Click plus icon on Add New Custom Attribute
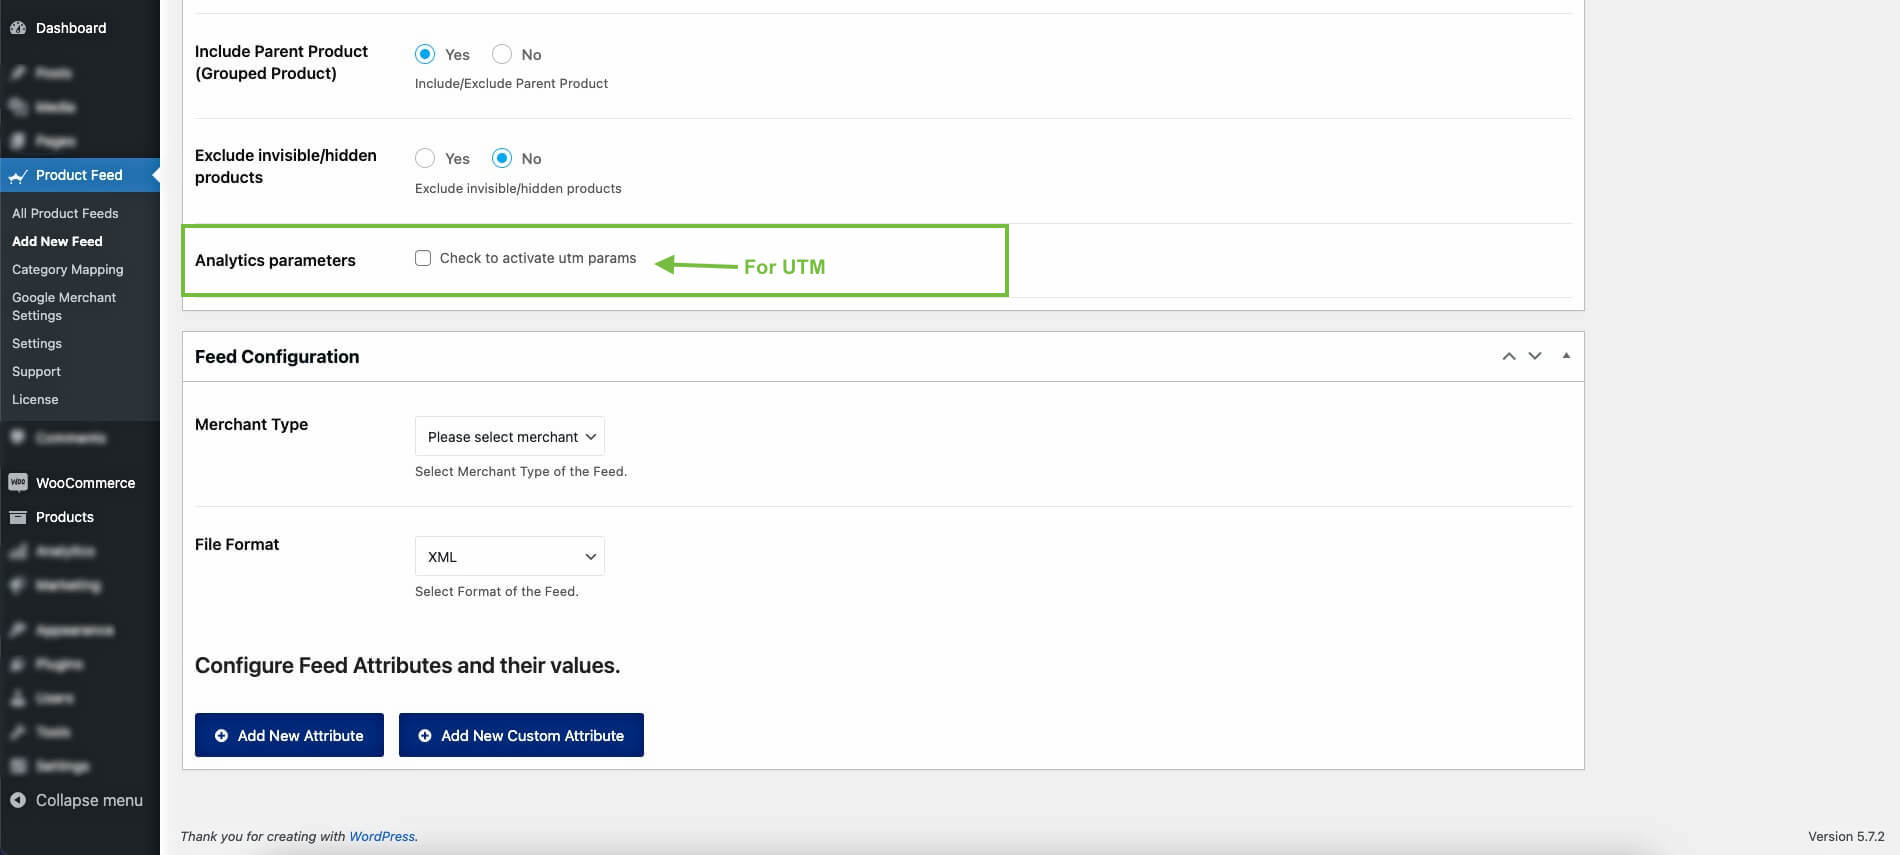This screenshot has width=1900, height=855. (x=425, y=735)
